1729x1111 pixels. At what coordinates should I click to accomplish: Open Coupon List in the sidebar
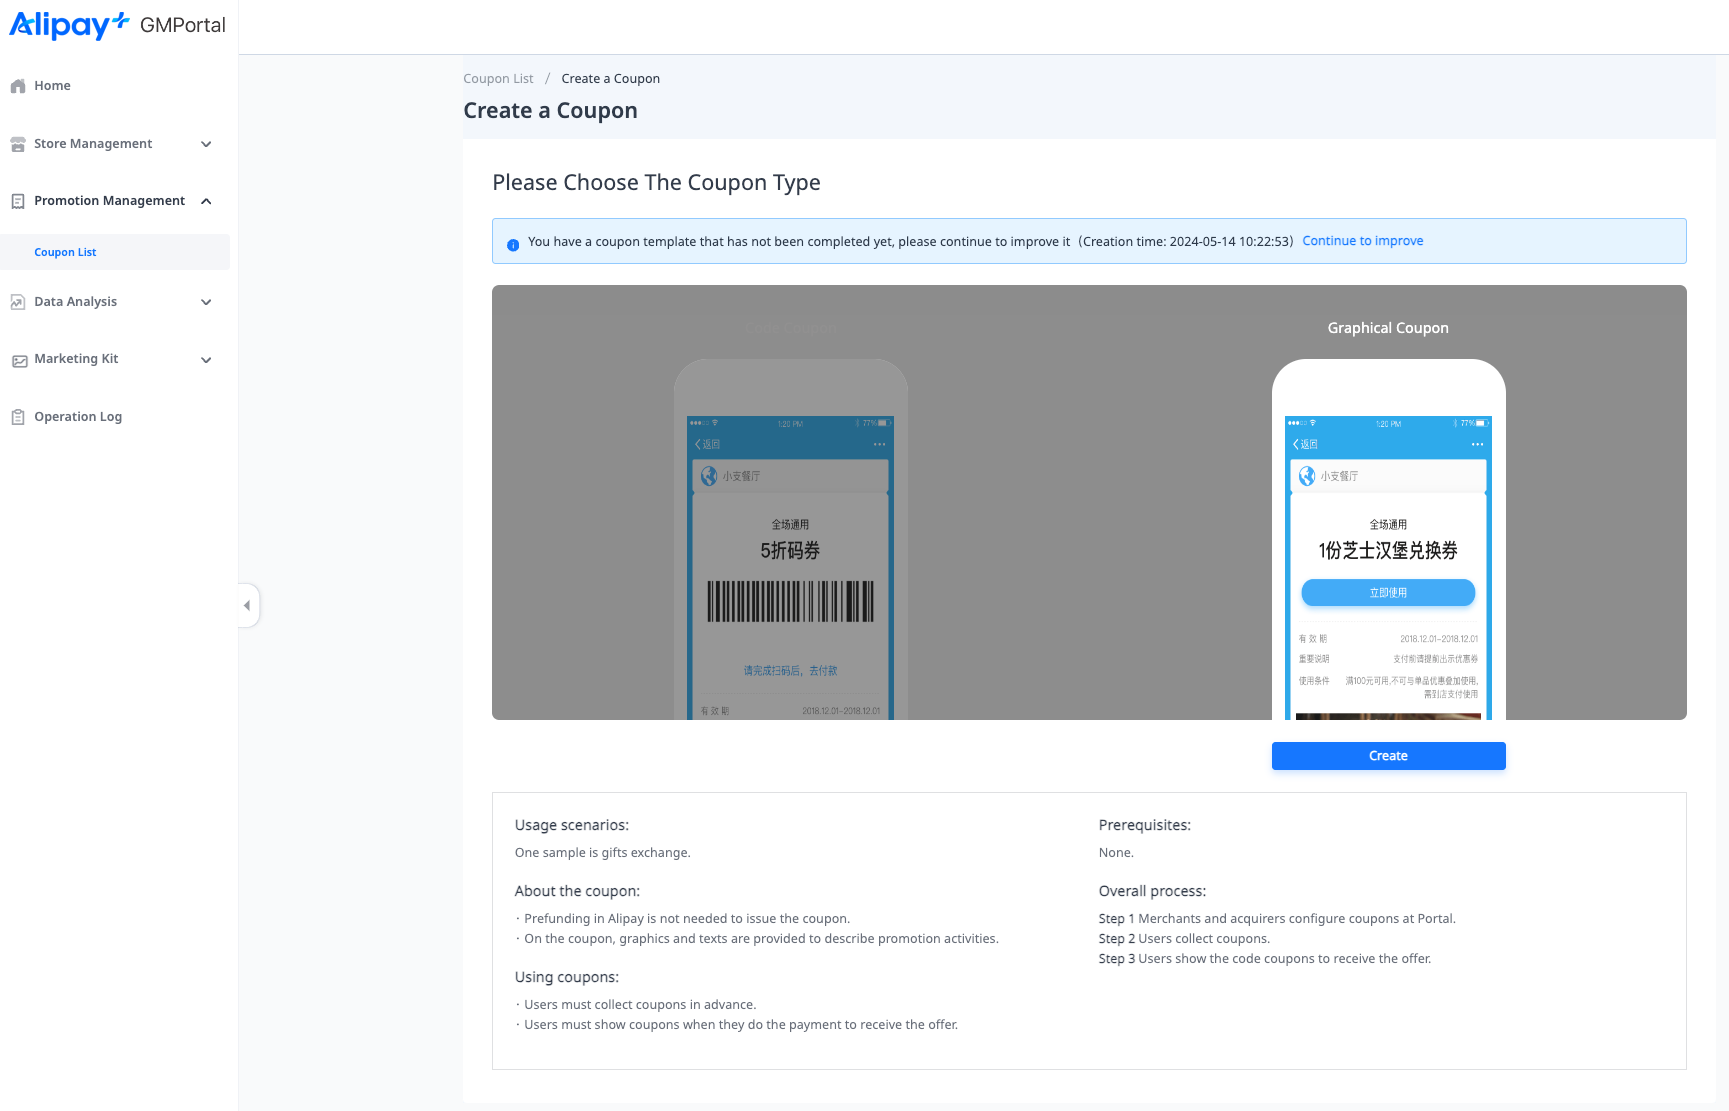[65, 252]
